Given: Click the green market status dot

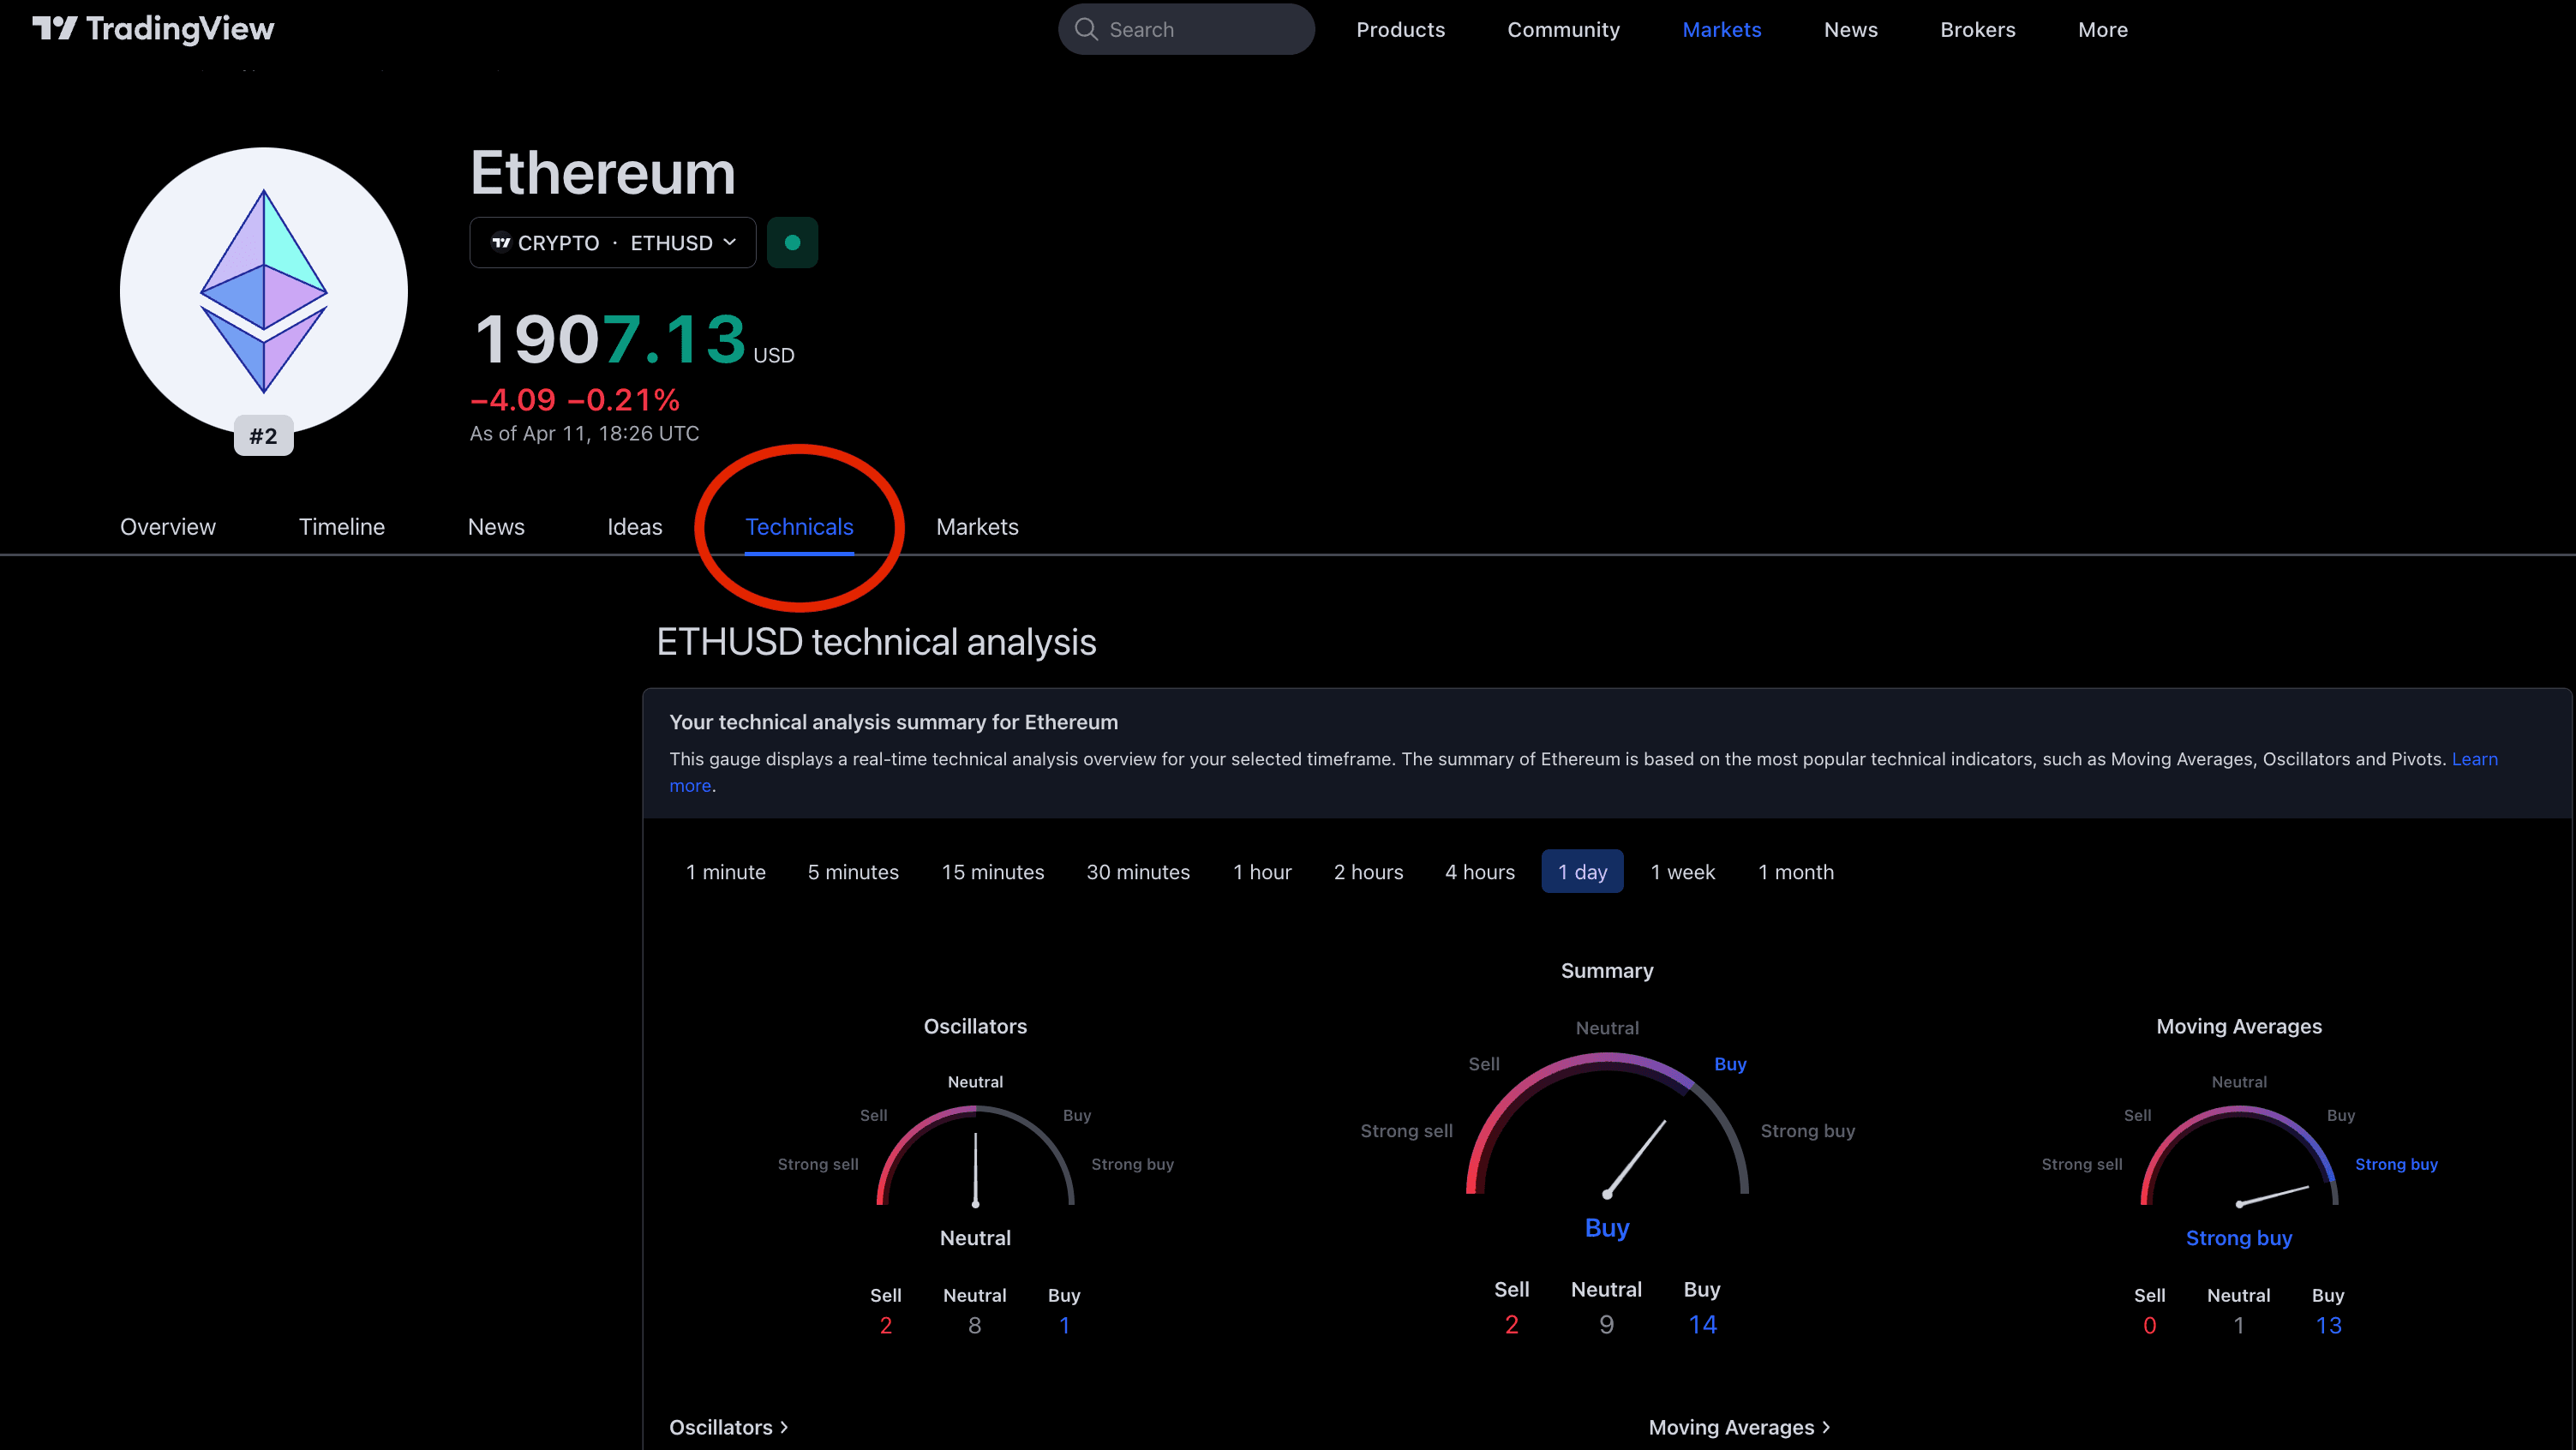Looking at the screenshot, I should pyautogui.click(x=792, y=243).
